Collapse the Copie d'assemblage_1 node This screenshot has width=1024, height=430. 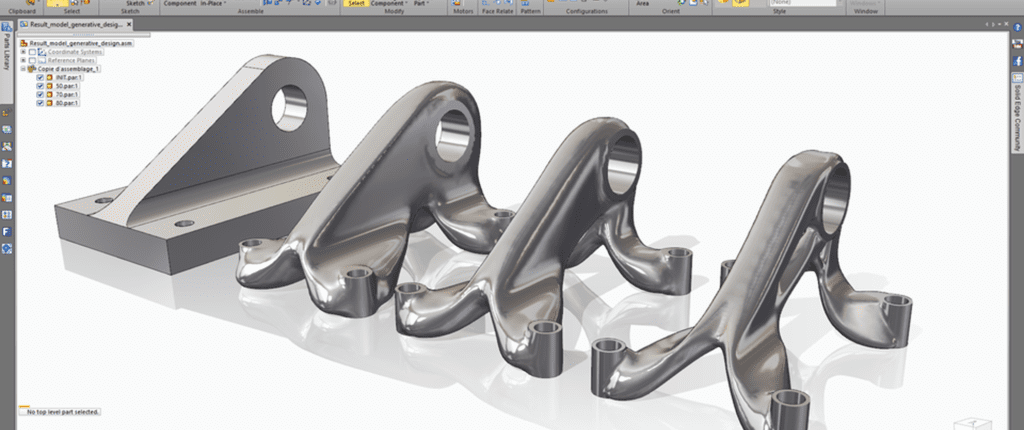(24, 69)
